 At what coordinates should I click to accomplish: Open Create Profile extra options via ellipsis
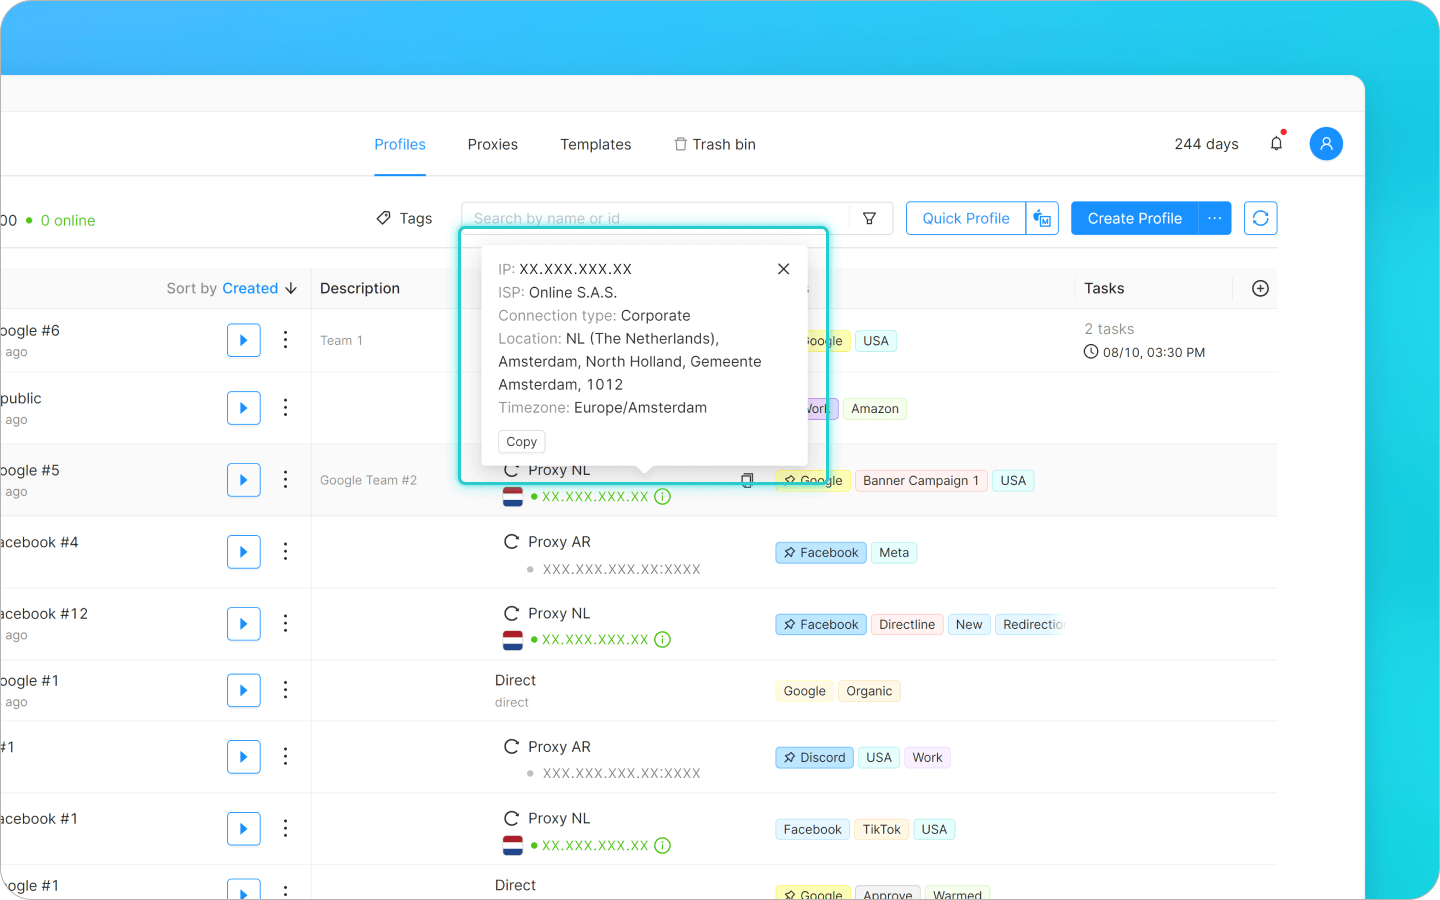click(x=1215, y=218)
